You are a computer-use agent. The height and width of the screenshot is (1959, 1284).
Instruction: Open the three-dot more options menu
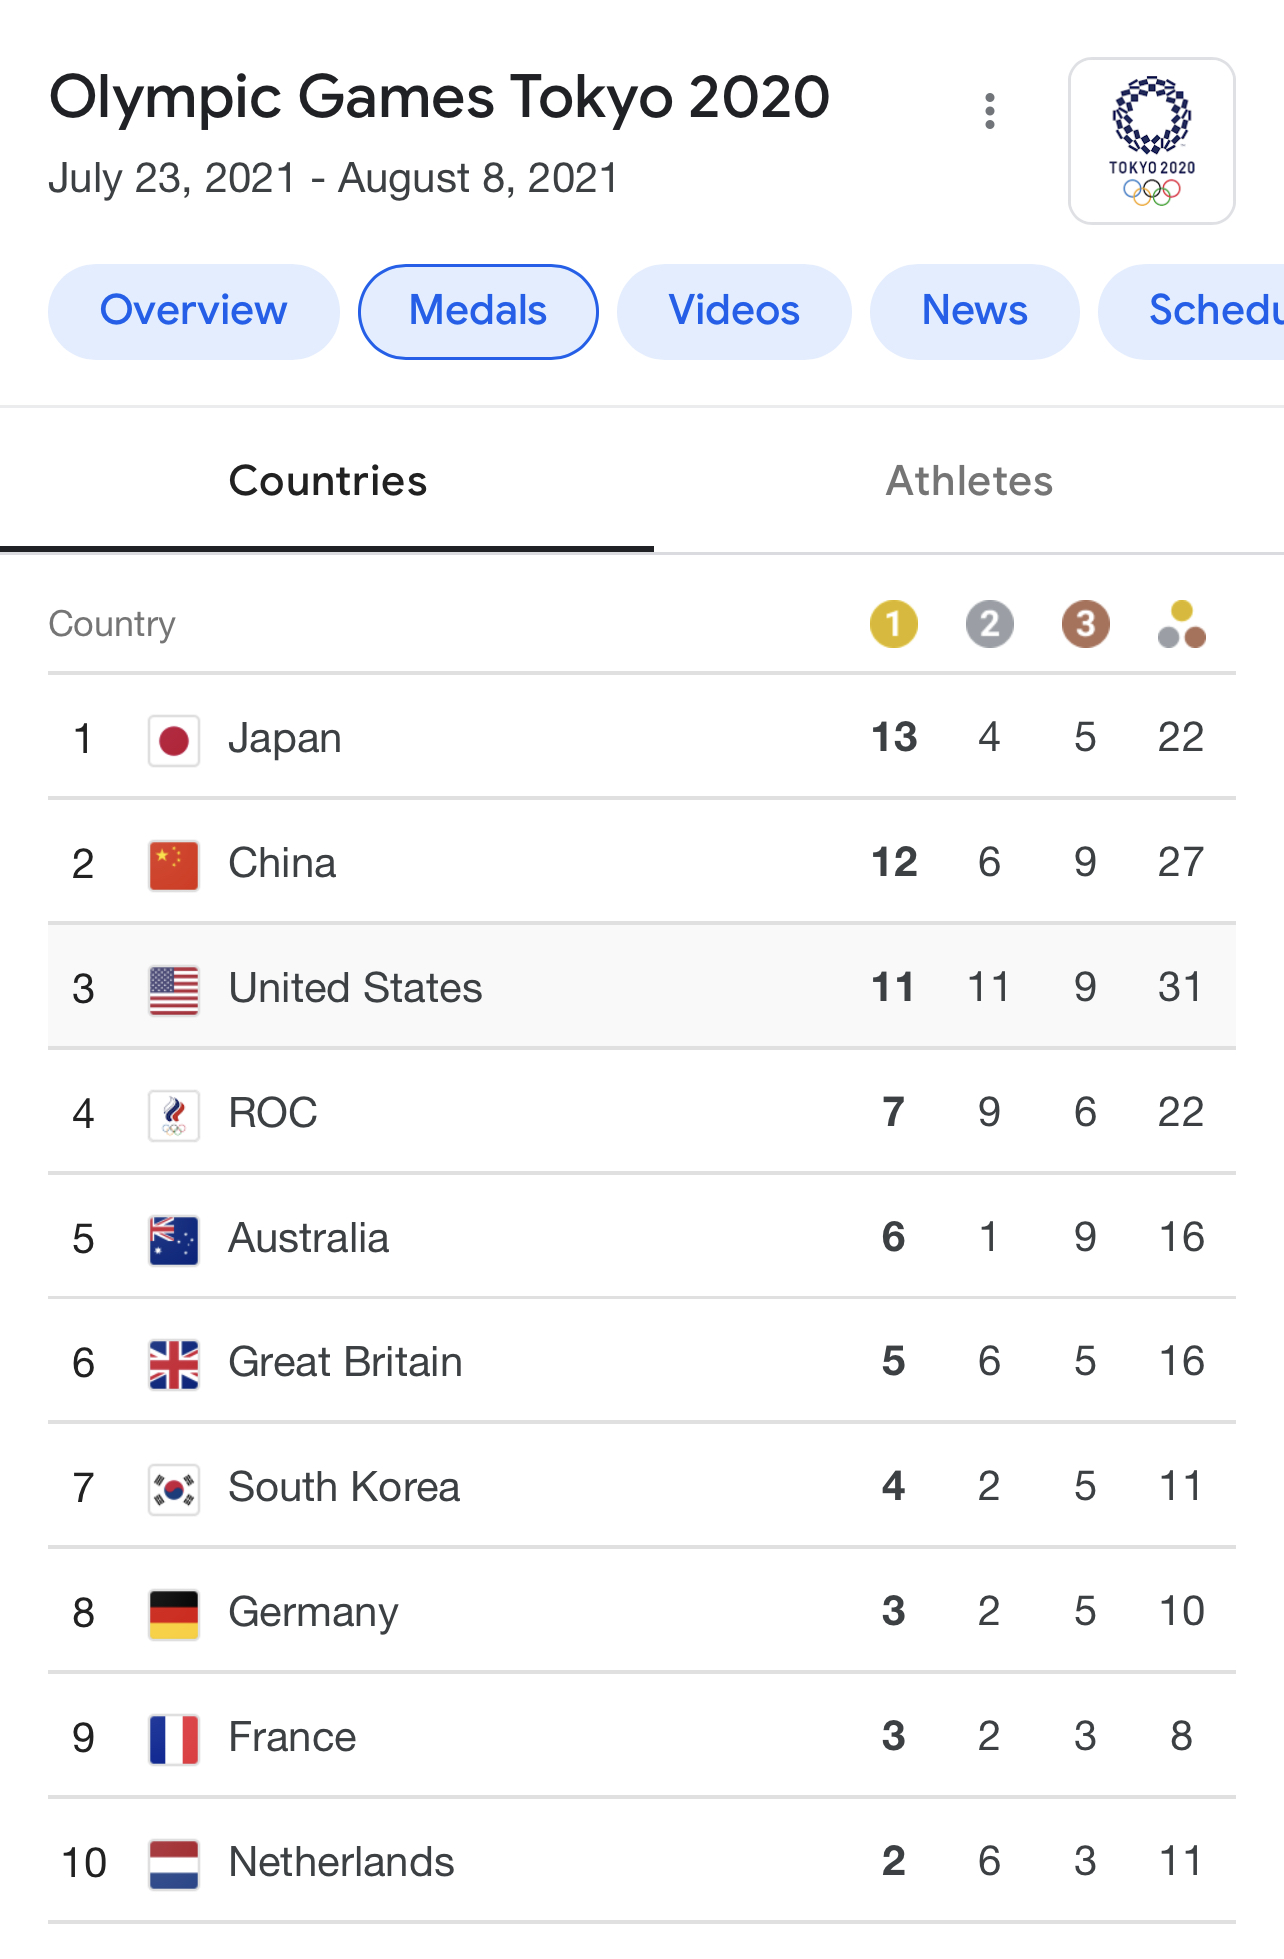pos(989,111)
